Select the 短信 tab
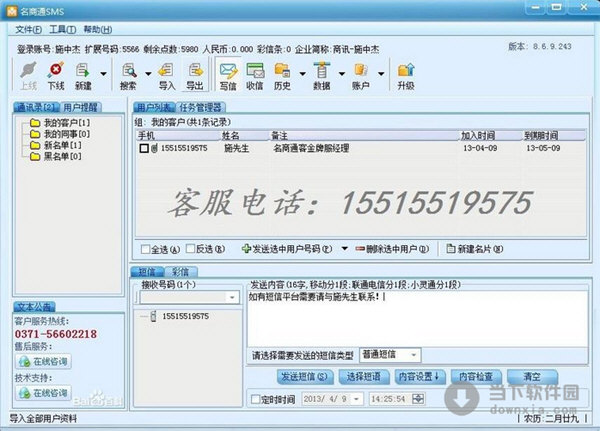Screen dimensions: 600x431 [x=147, y=272]
